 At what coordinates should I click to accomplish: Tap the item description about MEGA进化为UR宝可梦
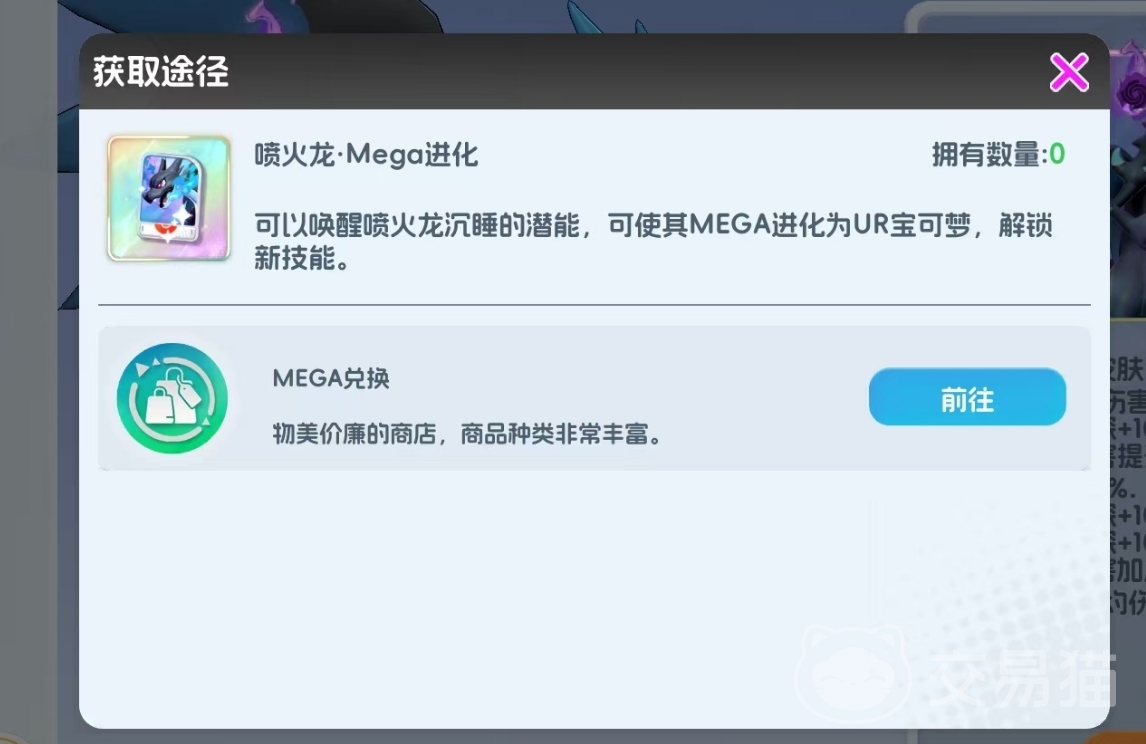[x=653, y=241]
